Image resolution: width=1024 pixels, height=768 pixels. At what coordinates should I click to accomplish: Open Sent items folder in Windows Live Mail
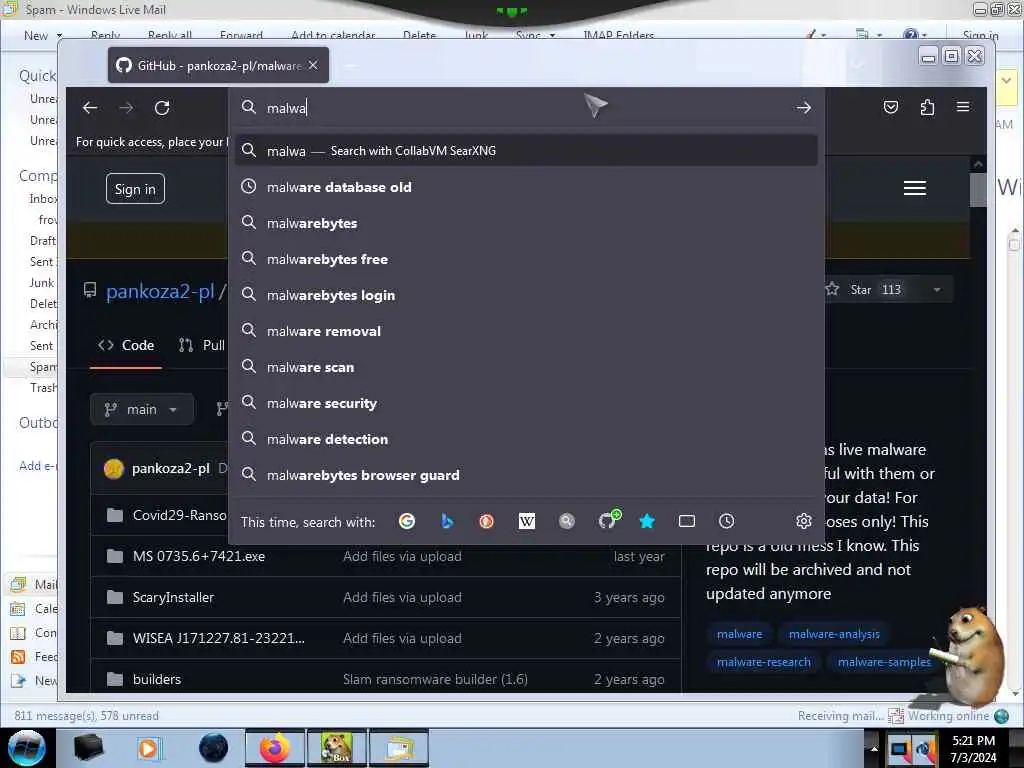pos(41,262)
